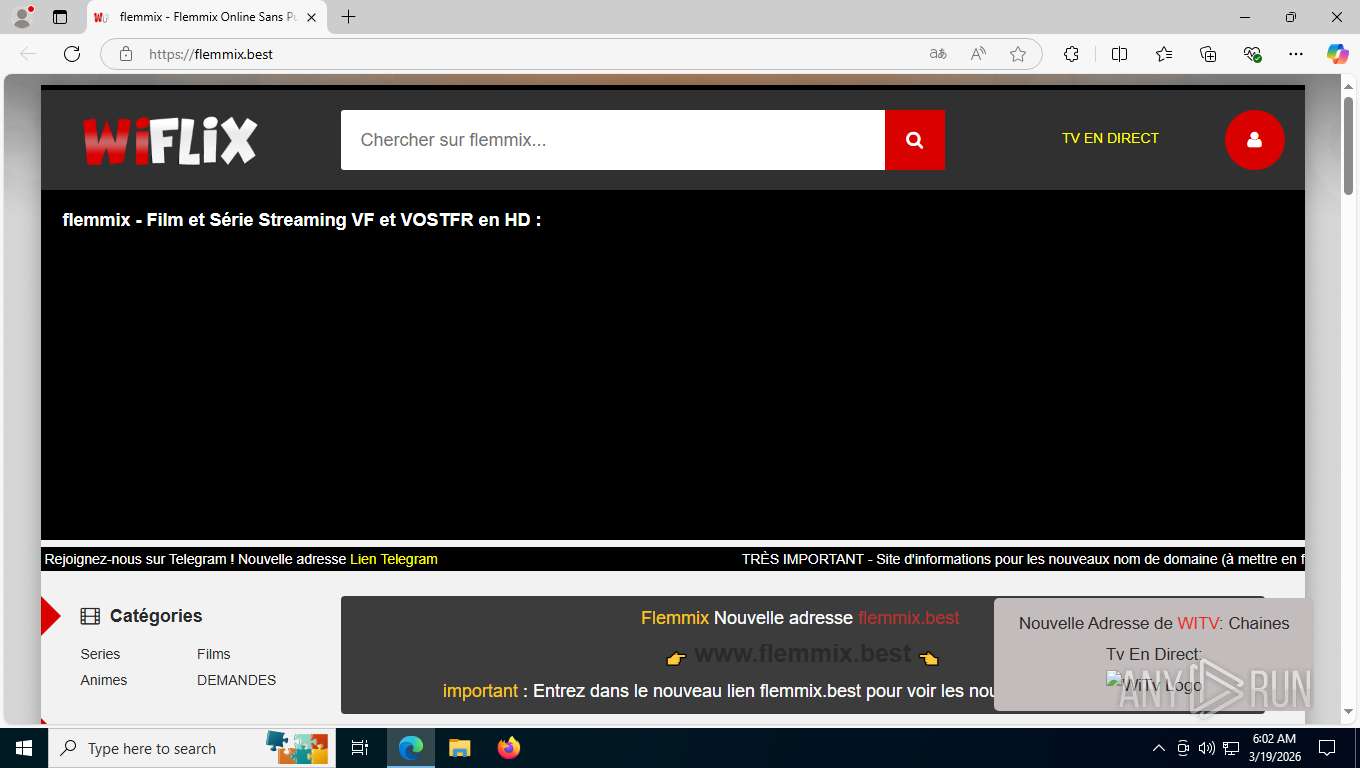Screen dimensions: 1360x768
Task: Open Favorites list icon
Action: coord(1164,54)
